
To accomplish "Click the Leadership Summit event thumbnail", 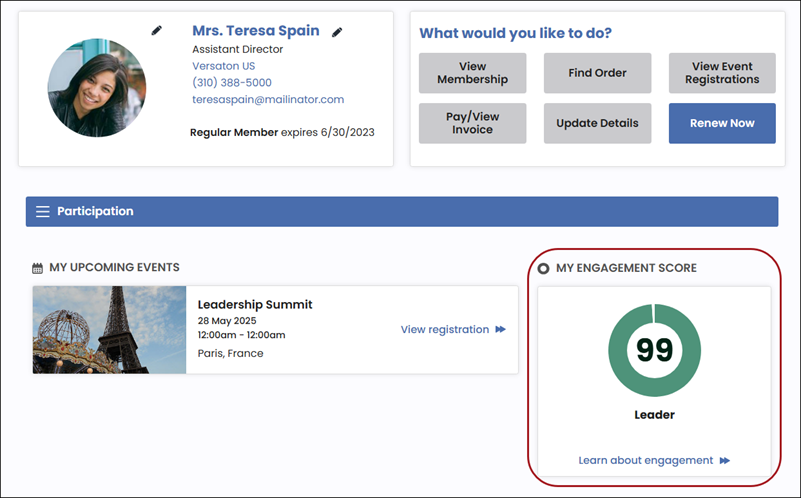I will (109, 329).
